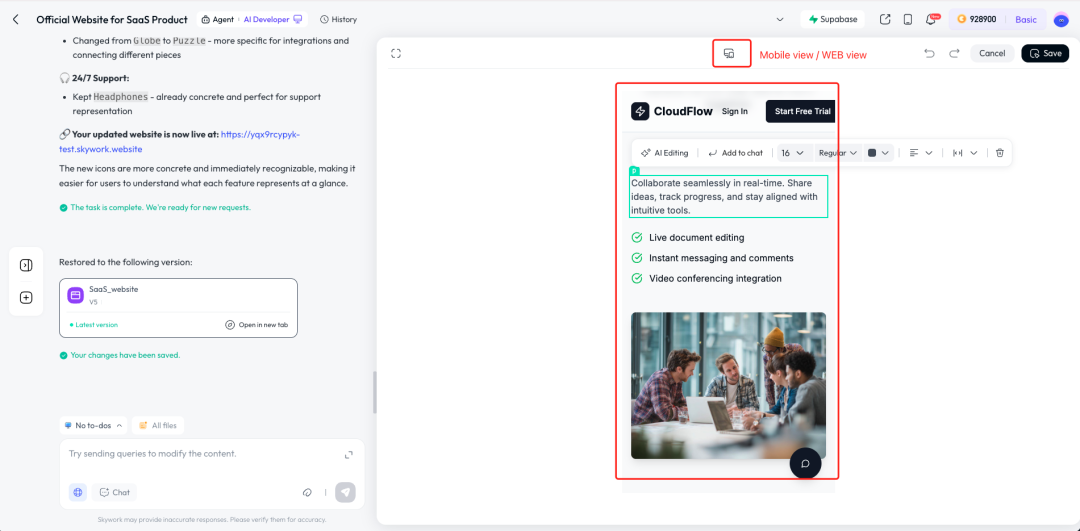Click 'The task is complete' status message
This screenshot has height=531, width=1080.
155,207
